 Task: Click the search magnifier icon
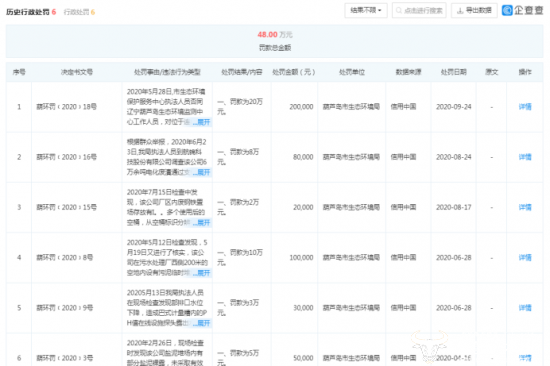tap(399, 11)
